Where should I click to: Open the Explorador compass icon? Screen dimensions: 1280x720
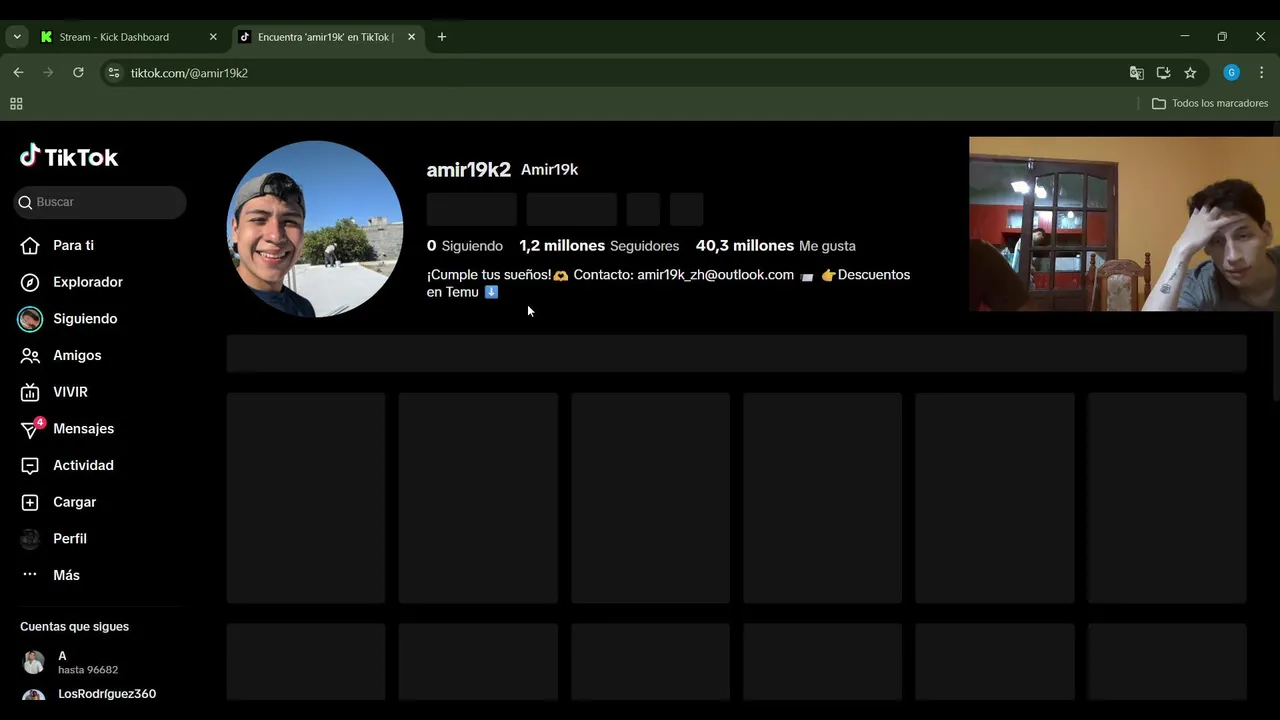coord(30,282)
